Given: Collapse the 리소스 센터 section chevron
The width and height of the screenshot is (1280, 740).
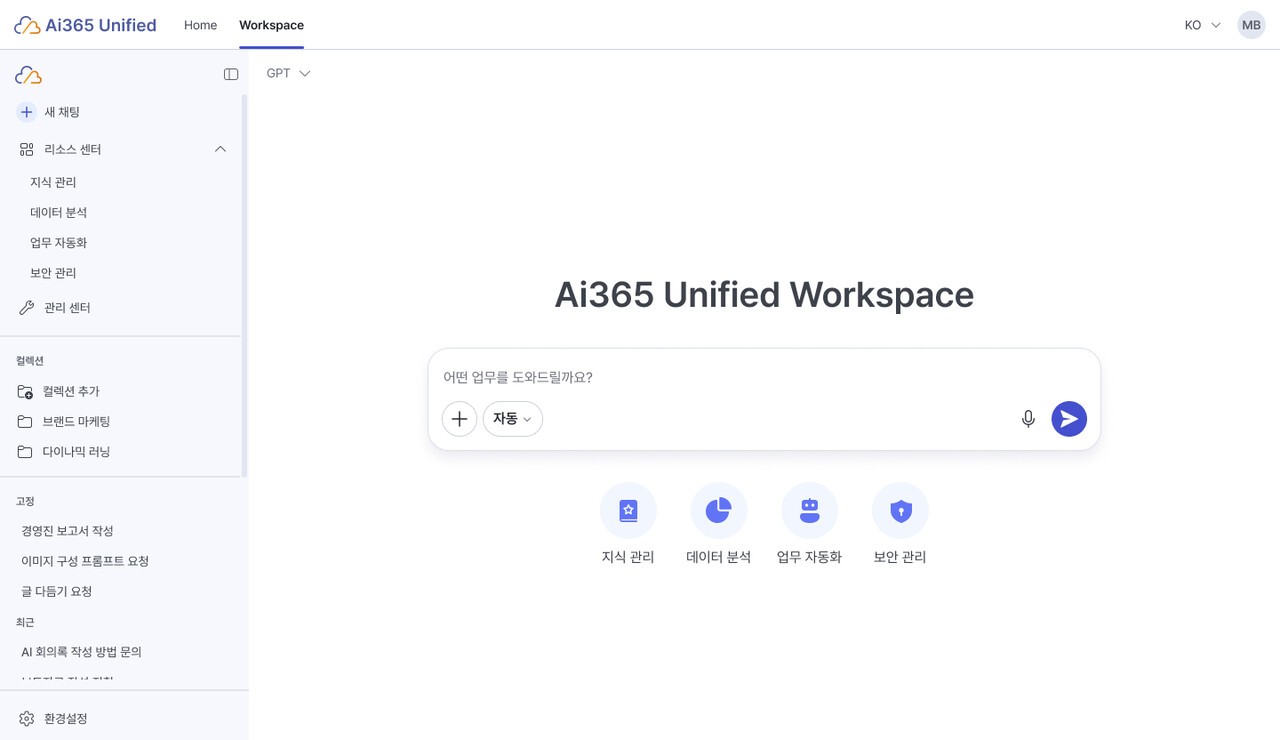Looking at the screenshot, I should (x=221, y=149).
